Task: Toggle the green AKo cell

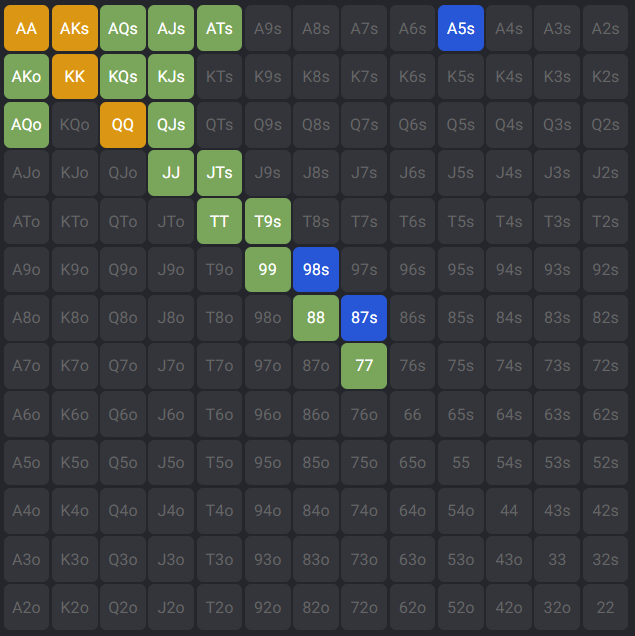Action: [26, 76]
